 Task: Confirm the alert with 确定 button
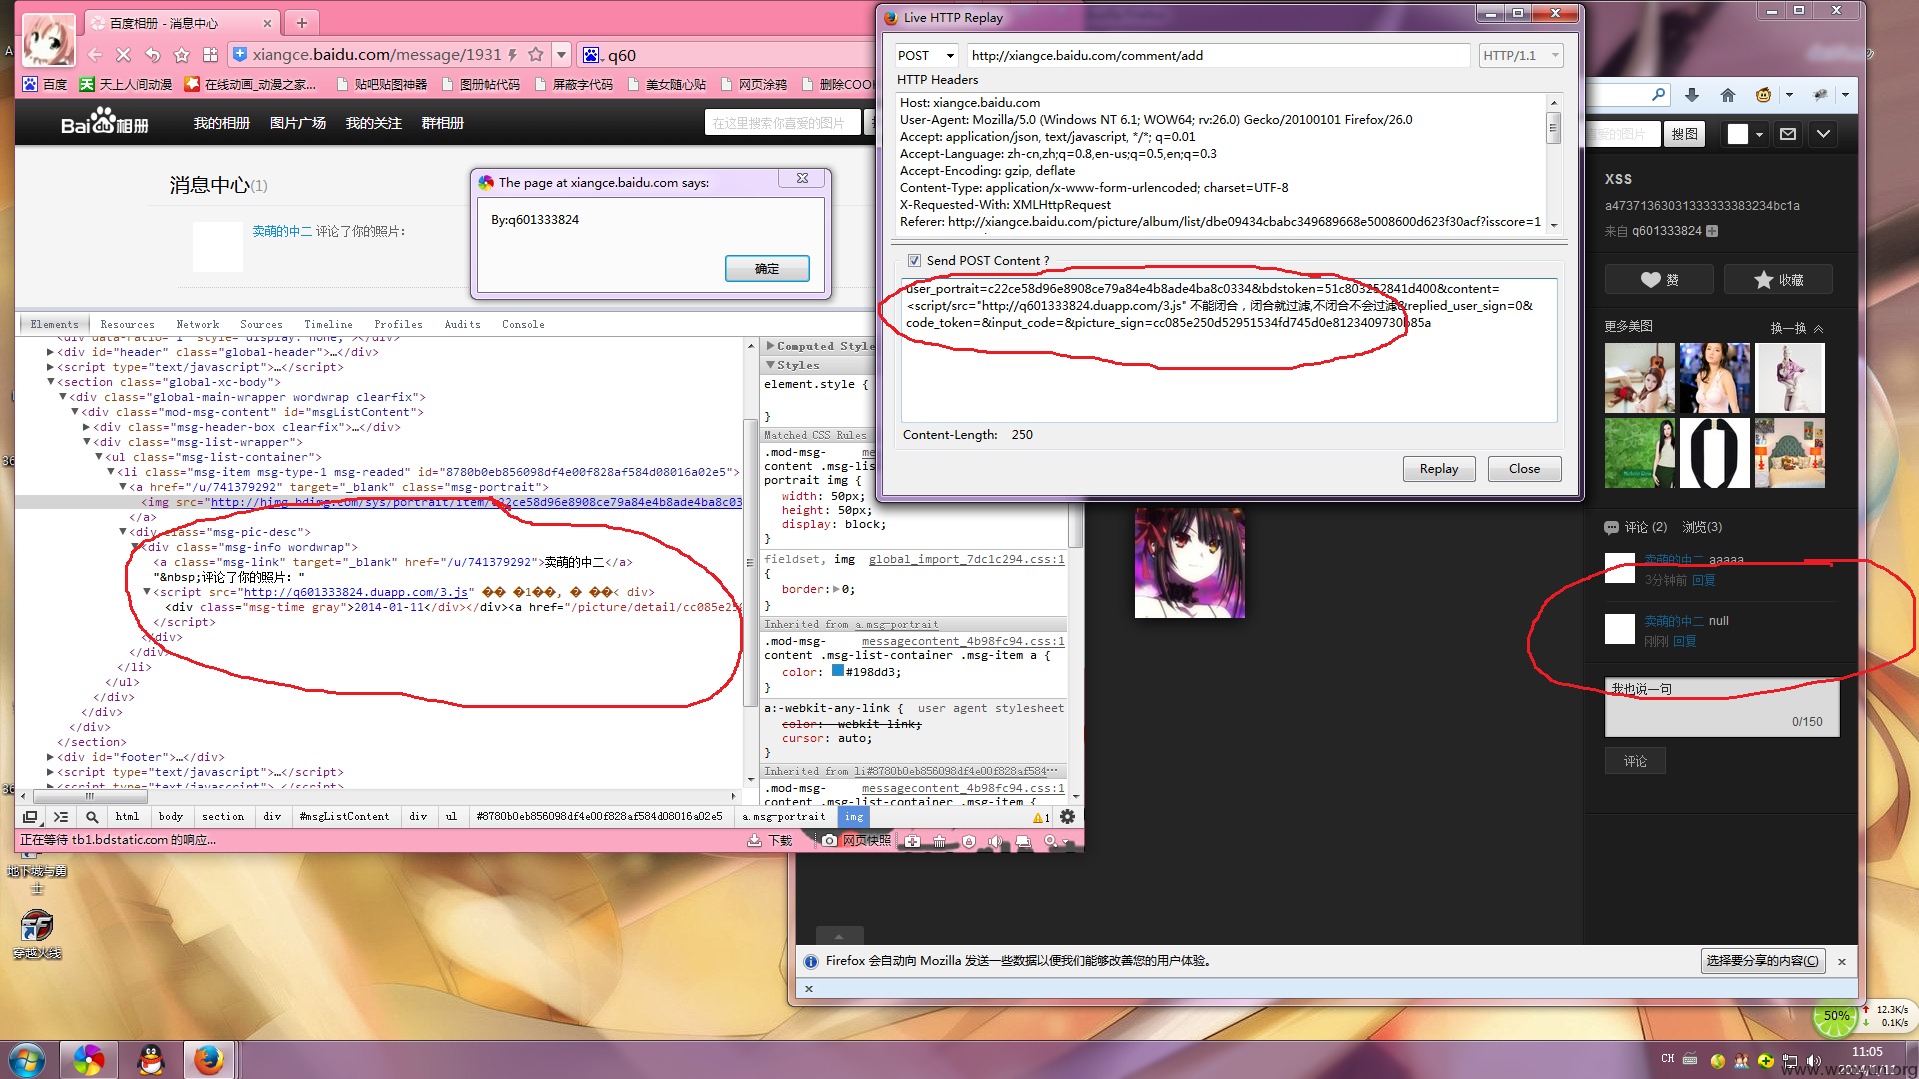point(767,268)
